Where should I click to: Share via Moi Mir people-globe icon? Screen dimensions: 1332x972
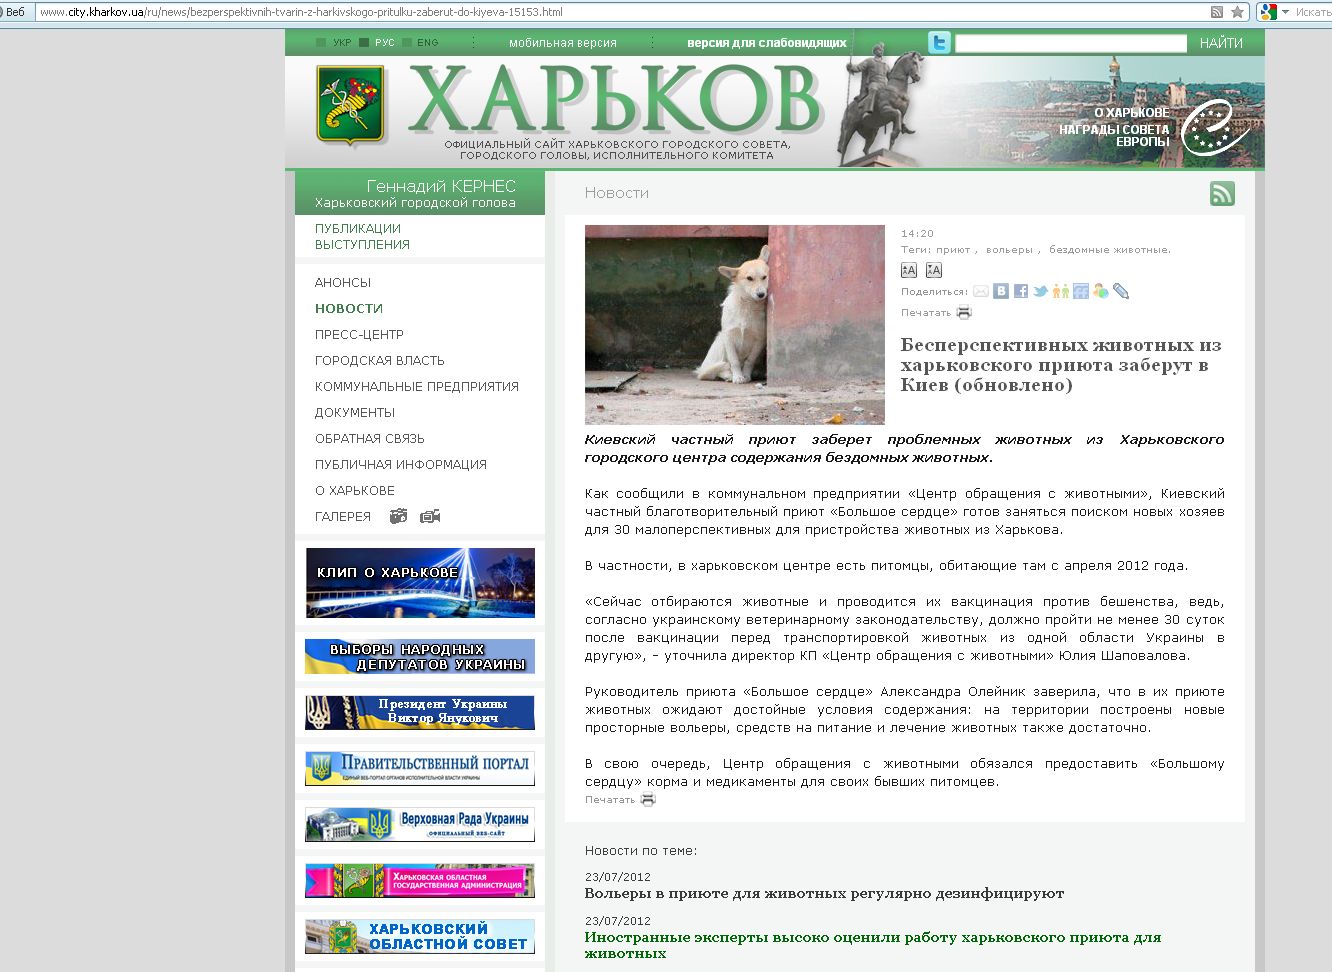click(x=1101, y=291)
